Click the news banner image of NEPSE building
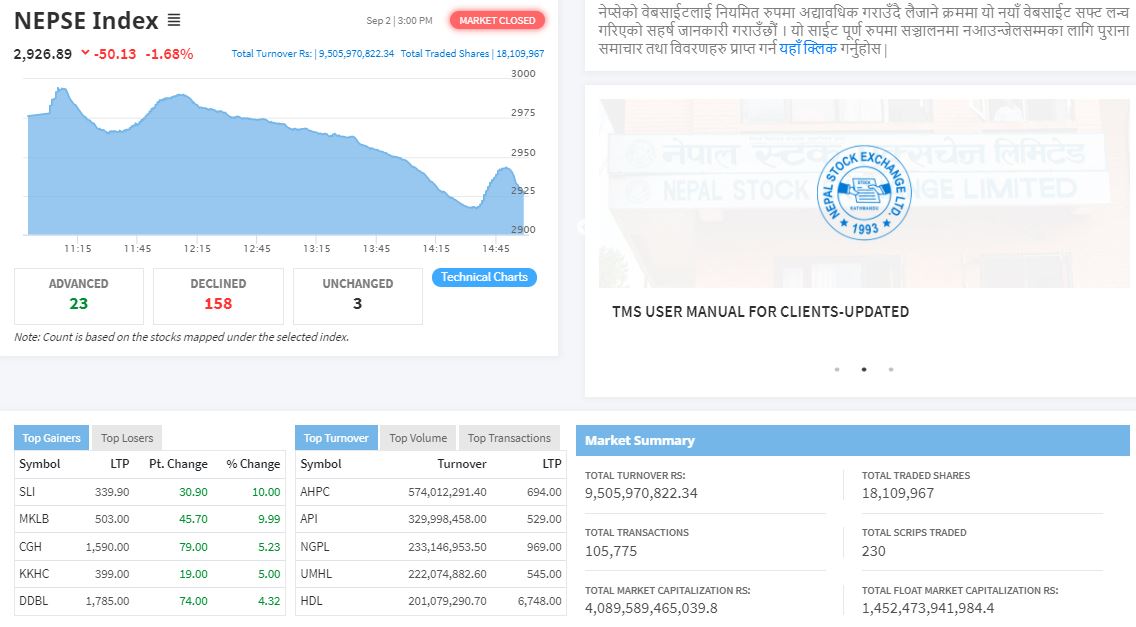 [x=864, y=194]
